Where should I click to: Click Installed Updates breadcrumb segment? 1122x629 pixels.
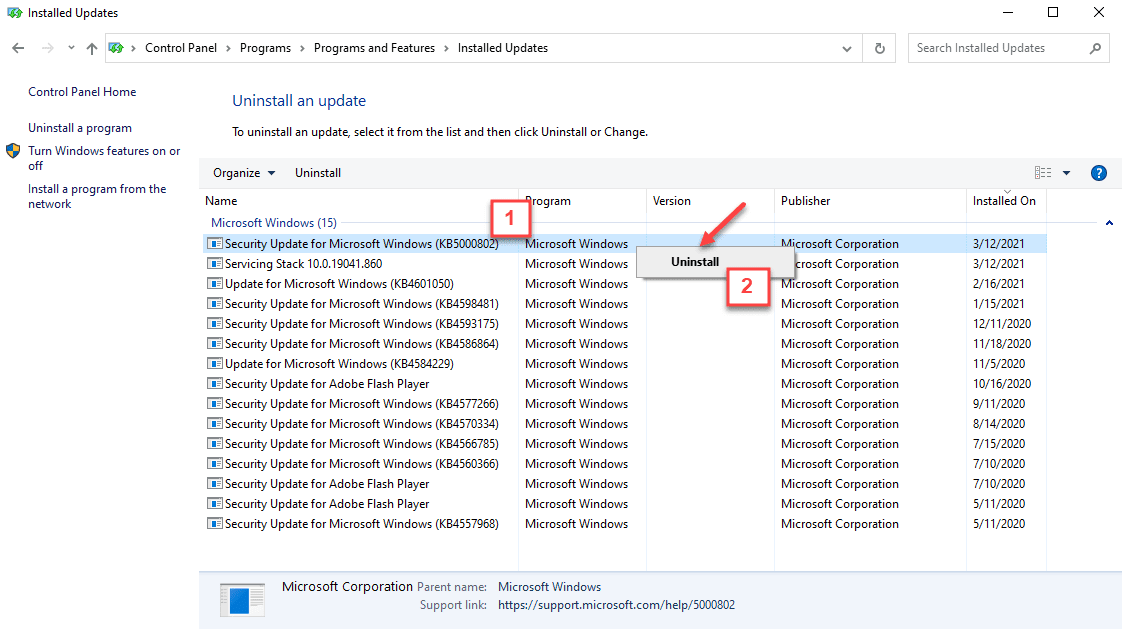pos(503,48)
